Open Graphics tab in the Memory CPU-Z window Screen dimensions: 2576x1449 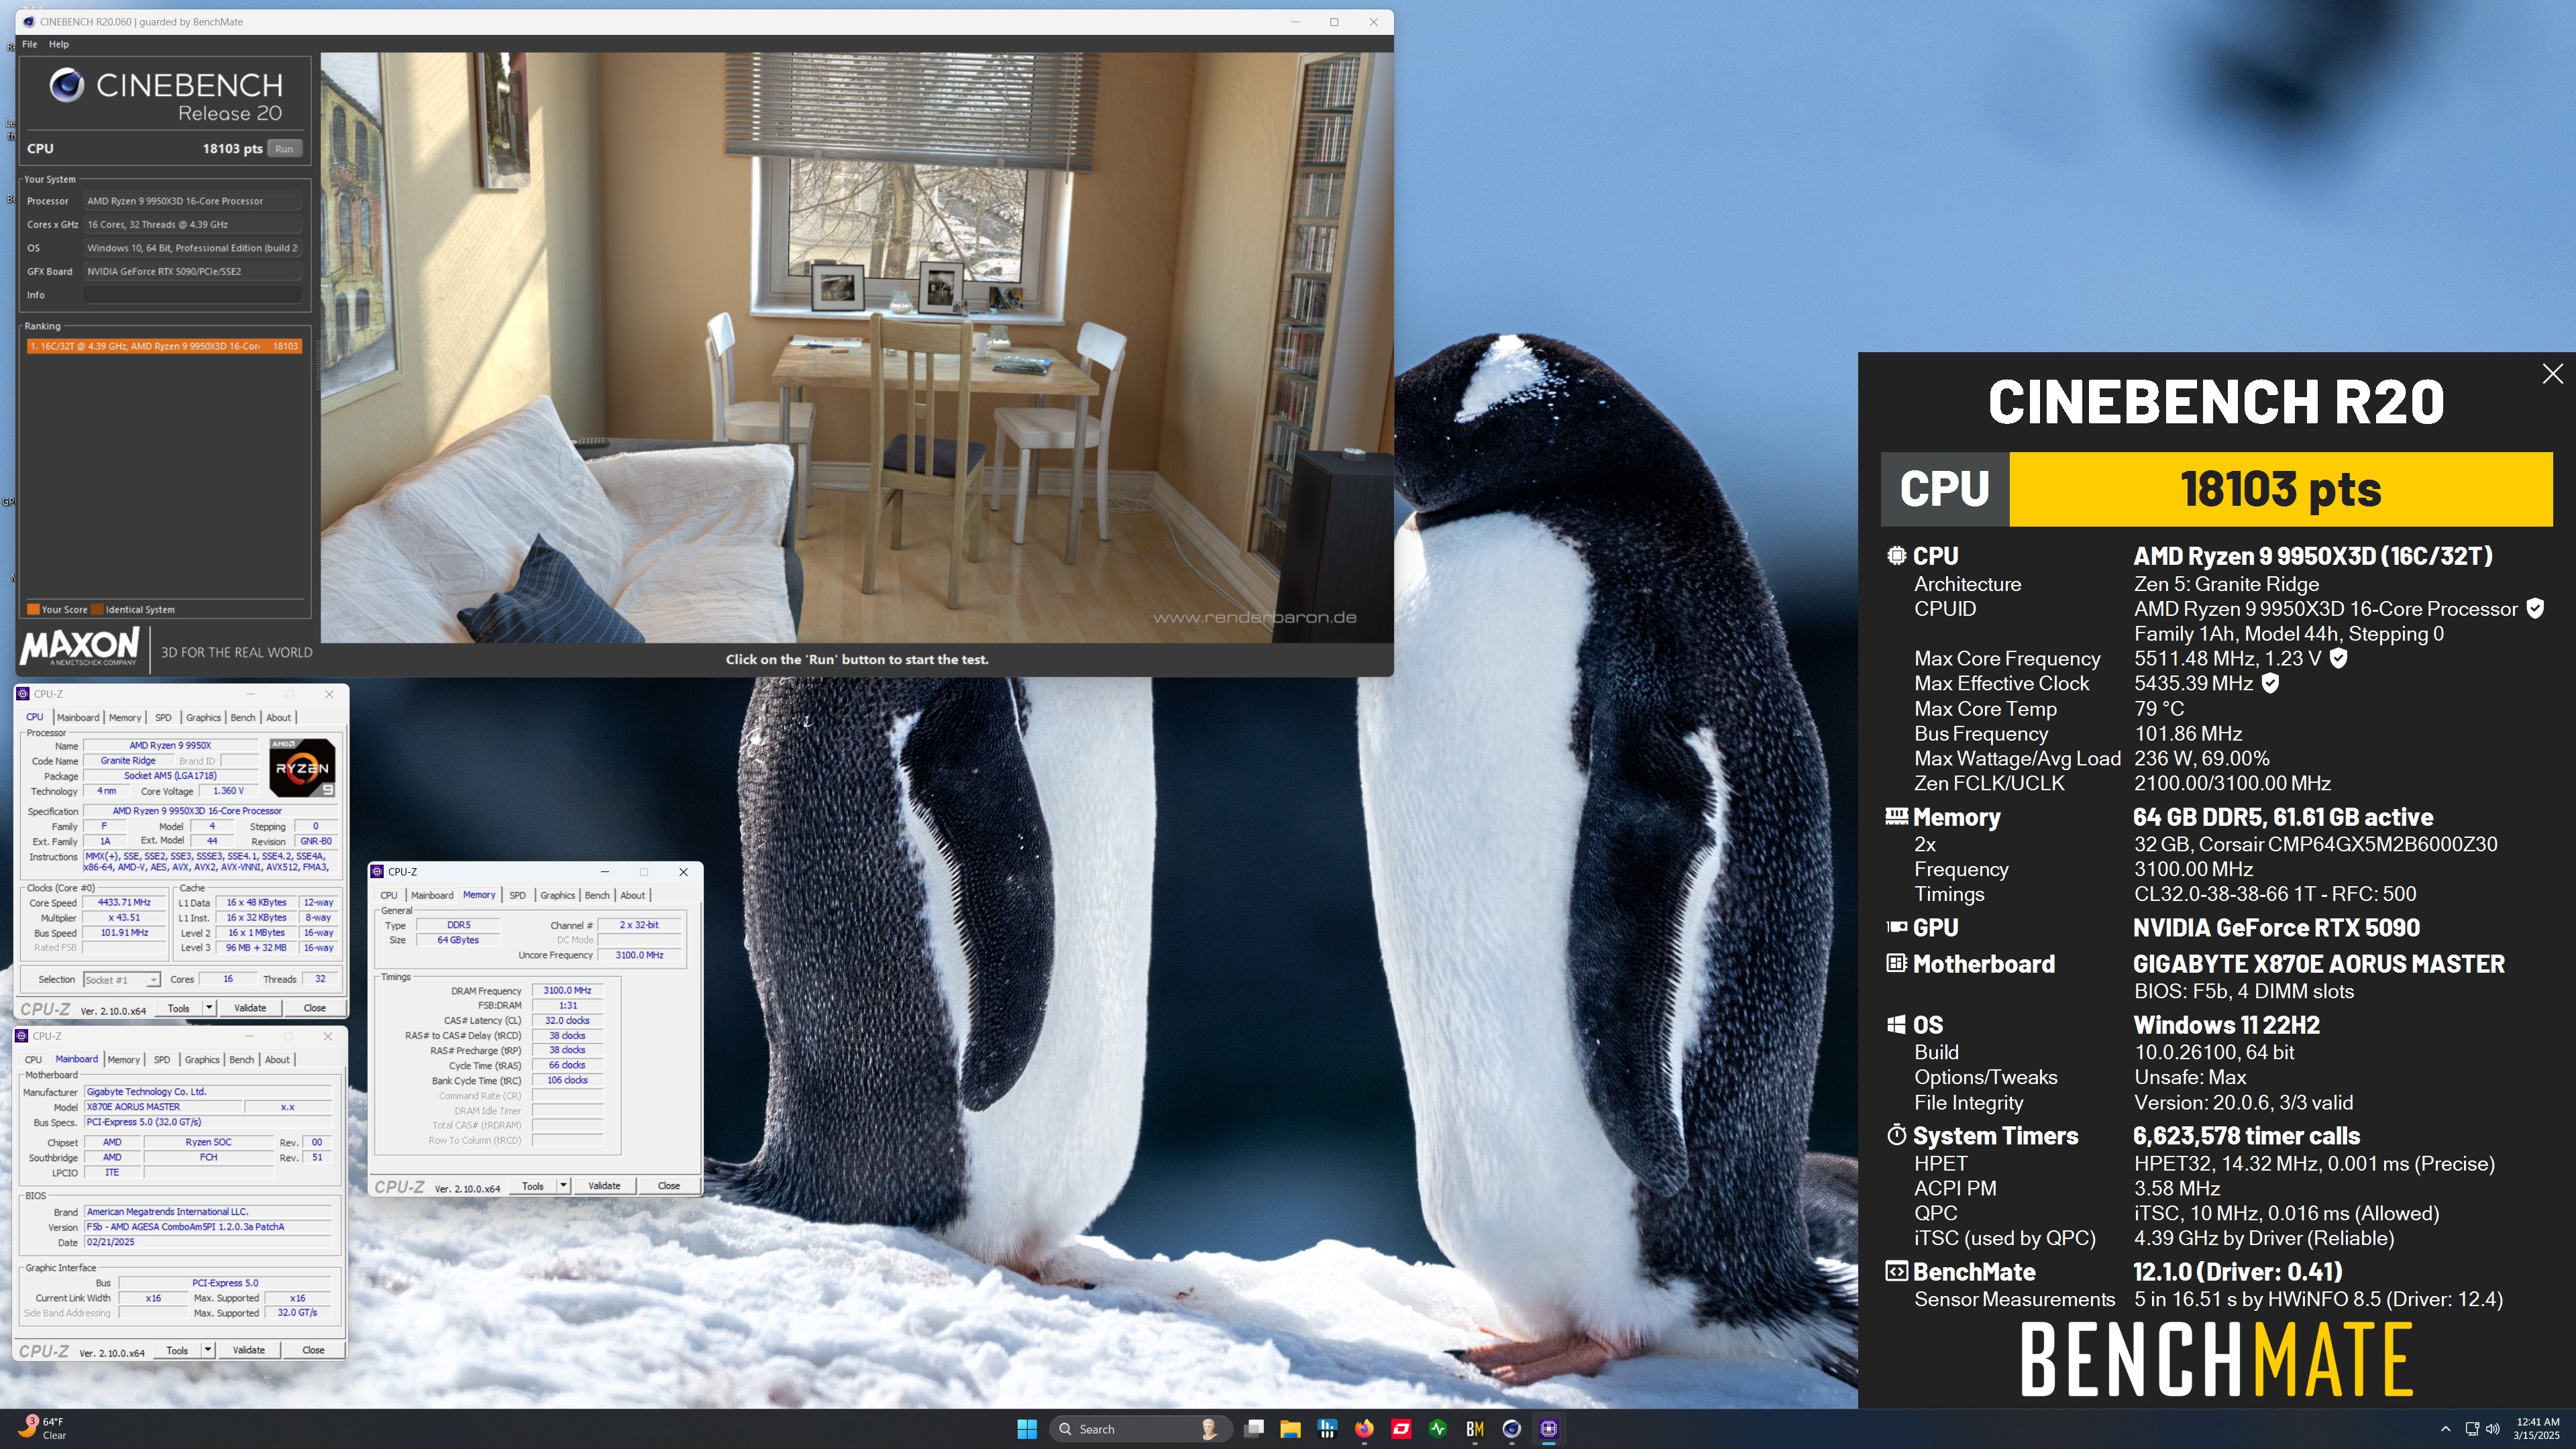pyautogui.click(x=557, y=895)
